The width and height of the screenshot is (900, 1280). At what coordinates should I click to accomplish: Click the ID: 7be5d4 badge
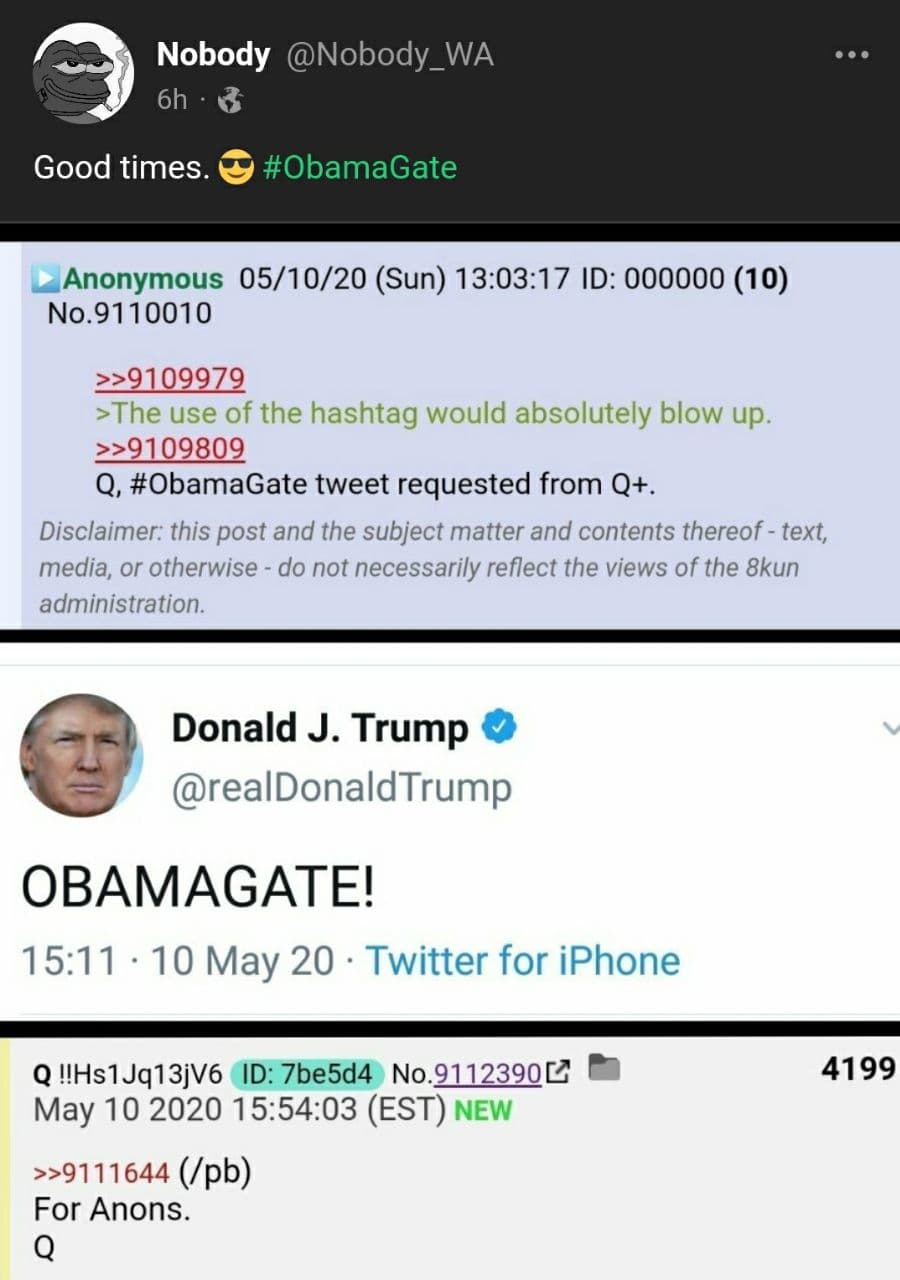308,1074
